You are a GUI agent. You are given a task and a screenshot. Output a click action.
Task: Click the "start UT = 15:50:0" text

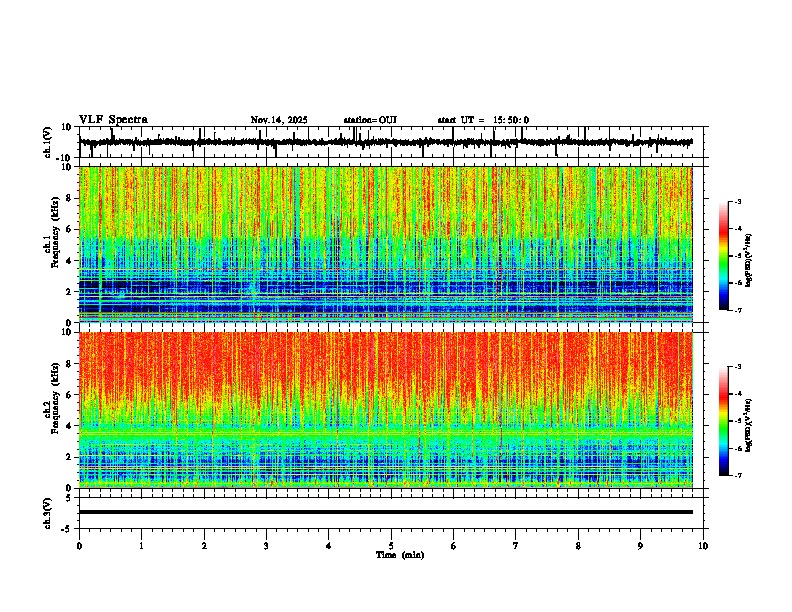click(483, 120)
